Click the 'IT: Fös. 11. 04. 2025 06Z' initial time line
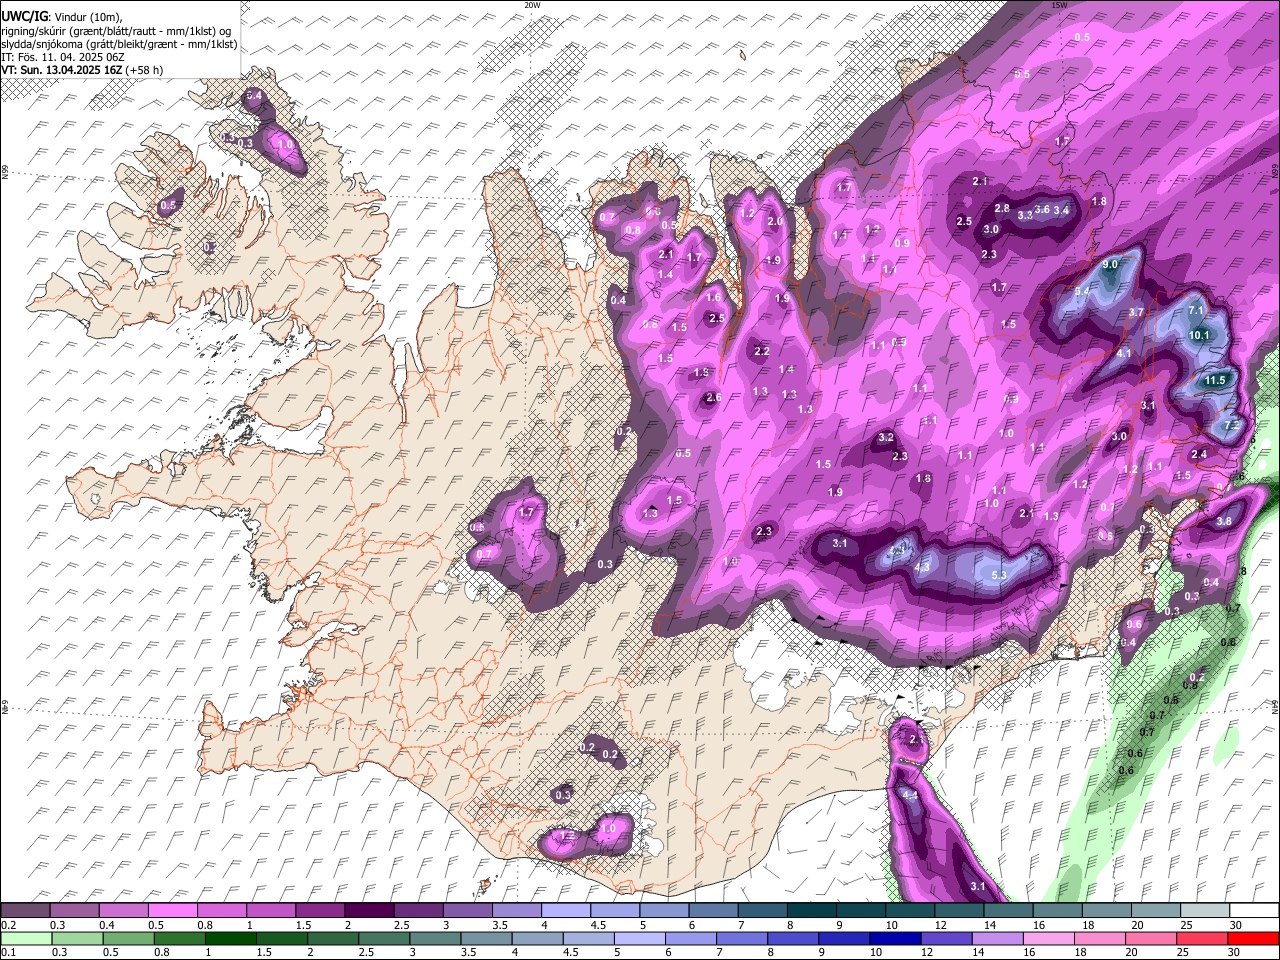Screen dimensions: 1280x960 click(x=62, y=57)
